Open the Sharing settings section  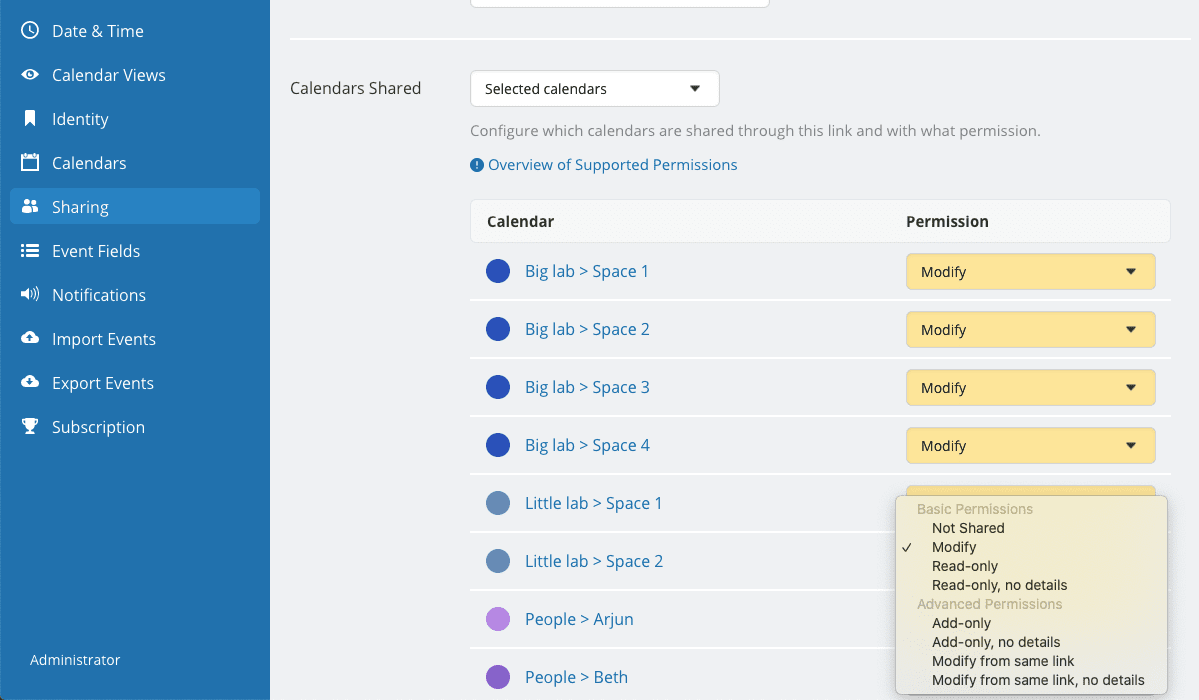pos(80,207)
